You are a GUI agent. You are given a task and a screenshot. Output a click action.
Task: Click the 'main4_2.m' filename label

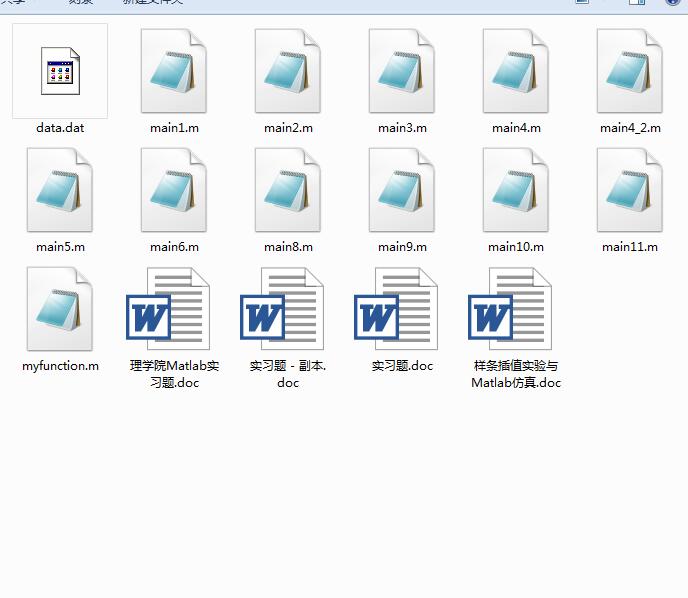click(x=630, y=128)
